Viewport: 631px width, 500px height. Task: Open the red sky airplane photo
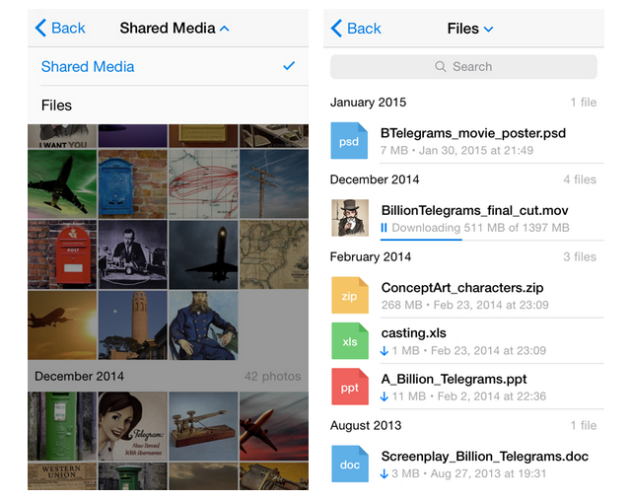point(274,426)
